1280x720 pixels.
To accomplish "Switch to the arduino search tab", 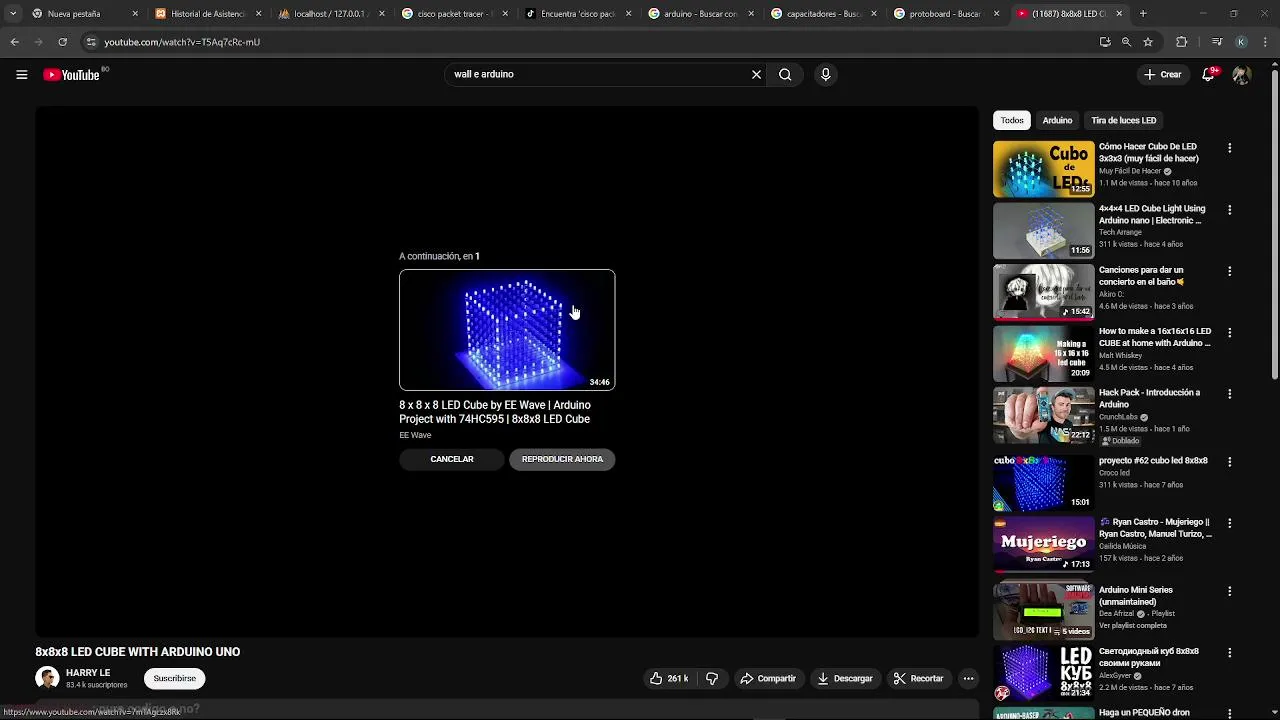I will click(700, 14).
